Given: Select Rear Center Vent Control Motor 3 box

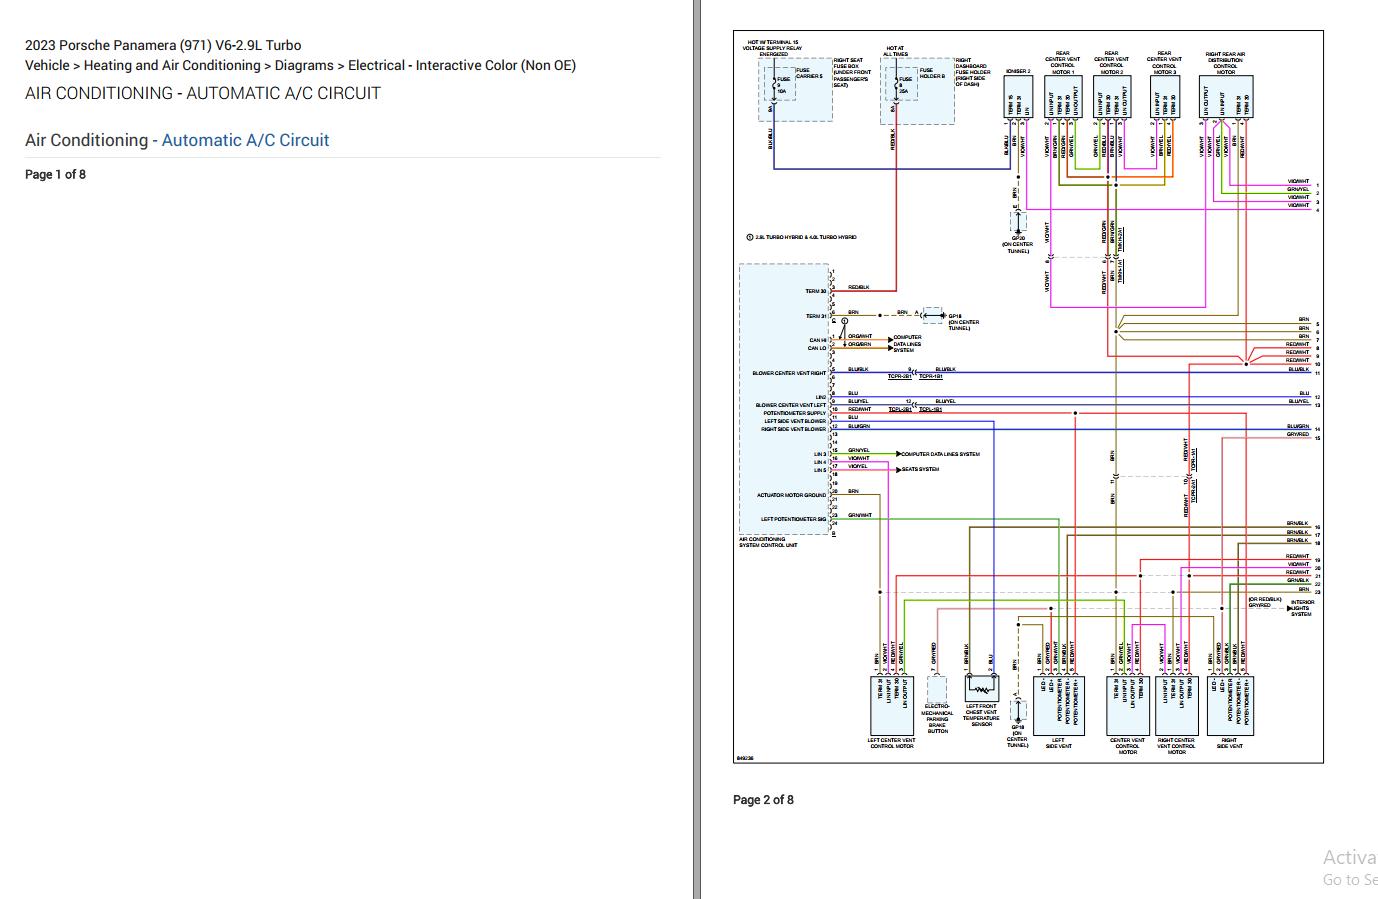Looking at the screenshot, I should [1163, 99].
